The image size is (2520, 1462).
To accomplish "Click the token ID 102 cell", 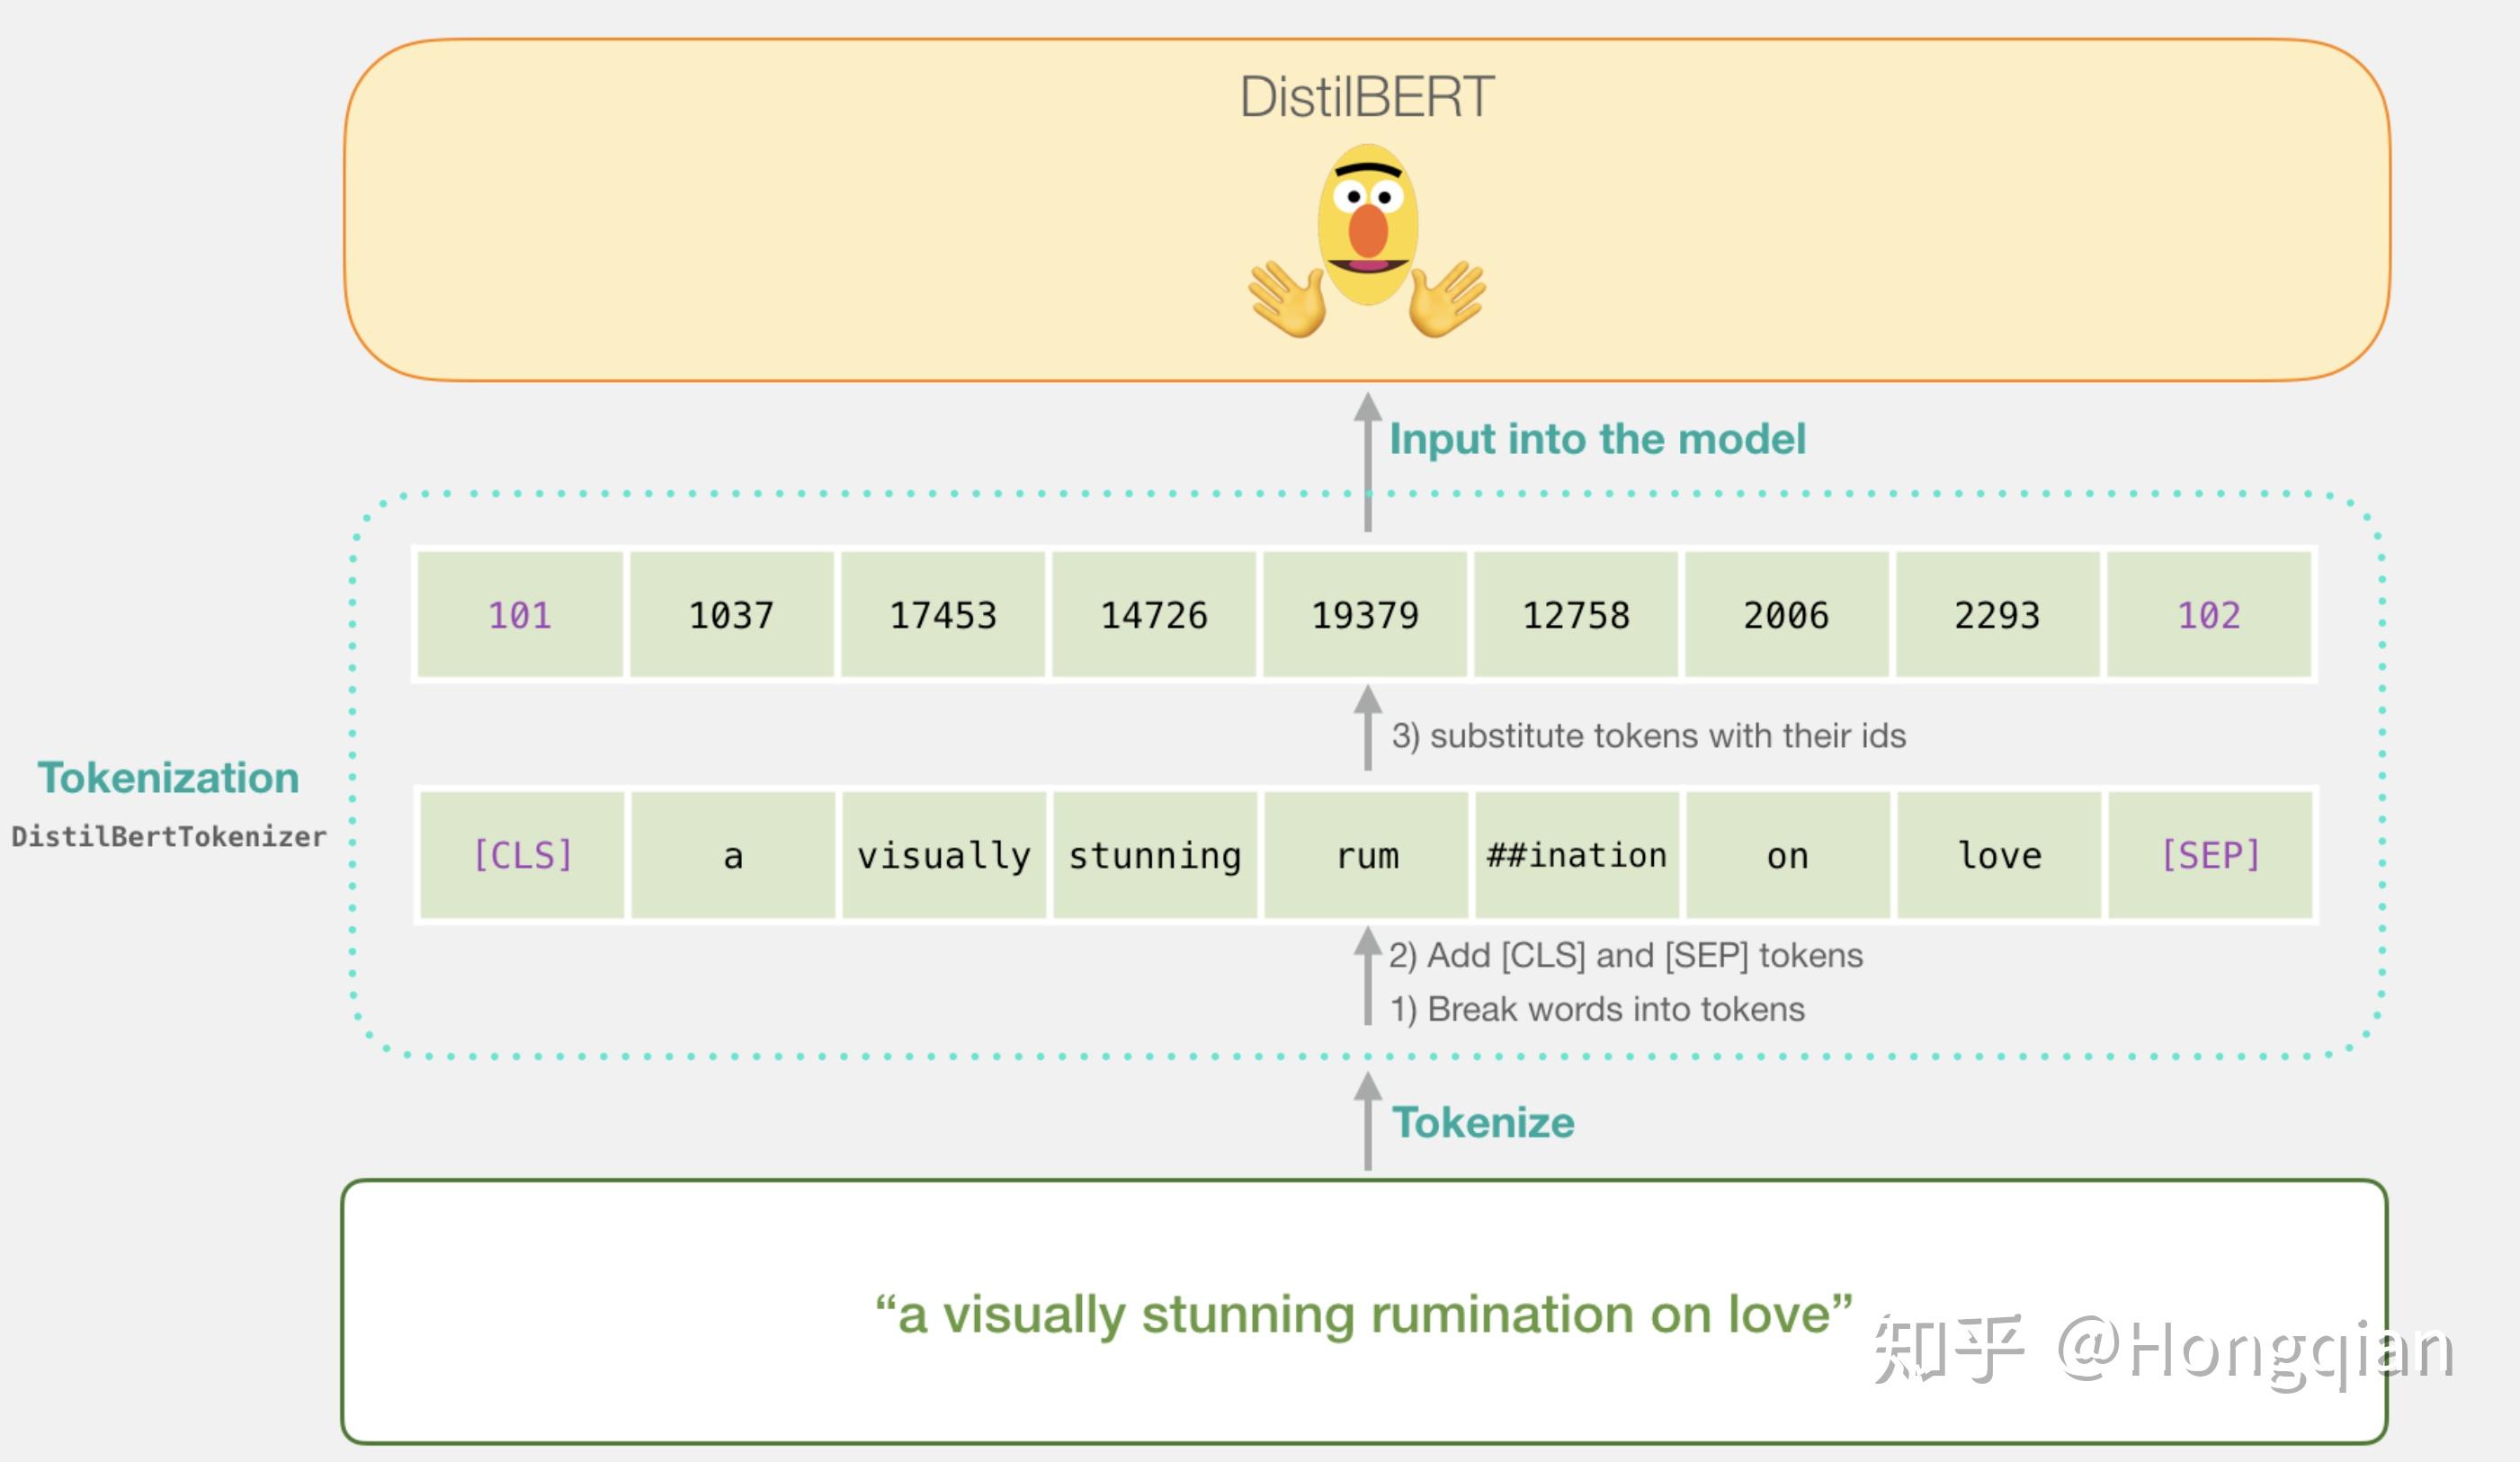I will pyautogui.click(x=2209, y=615).
